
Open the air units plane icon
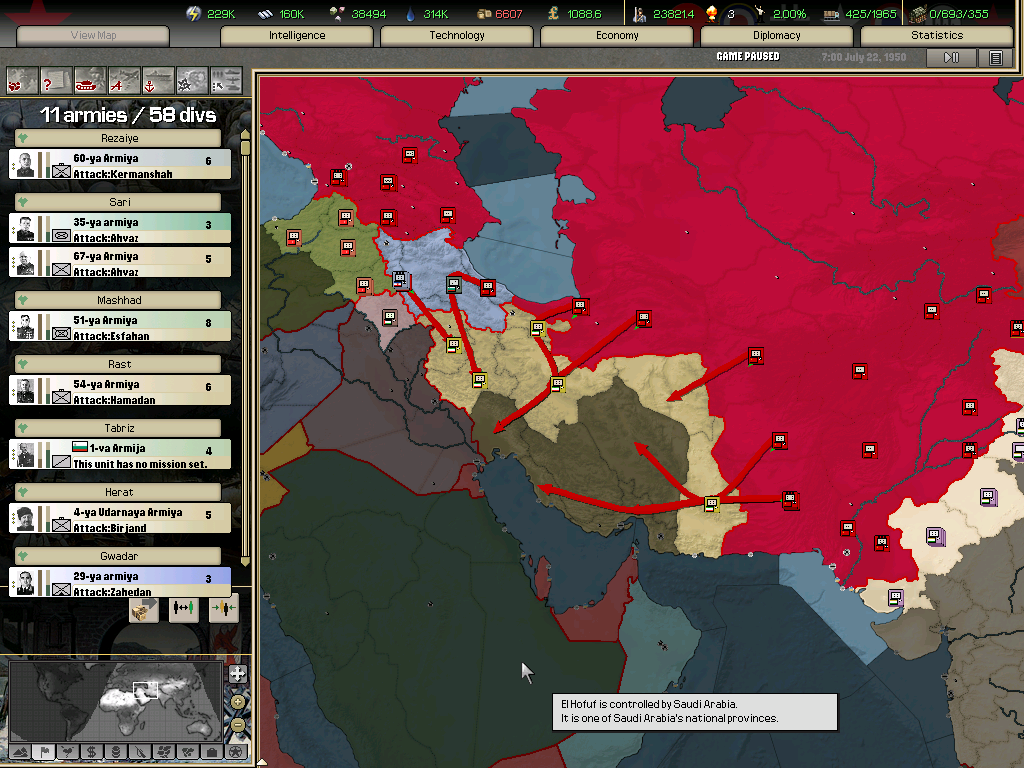[124, 79]
